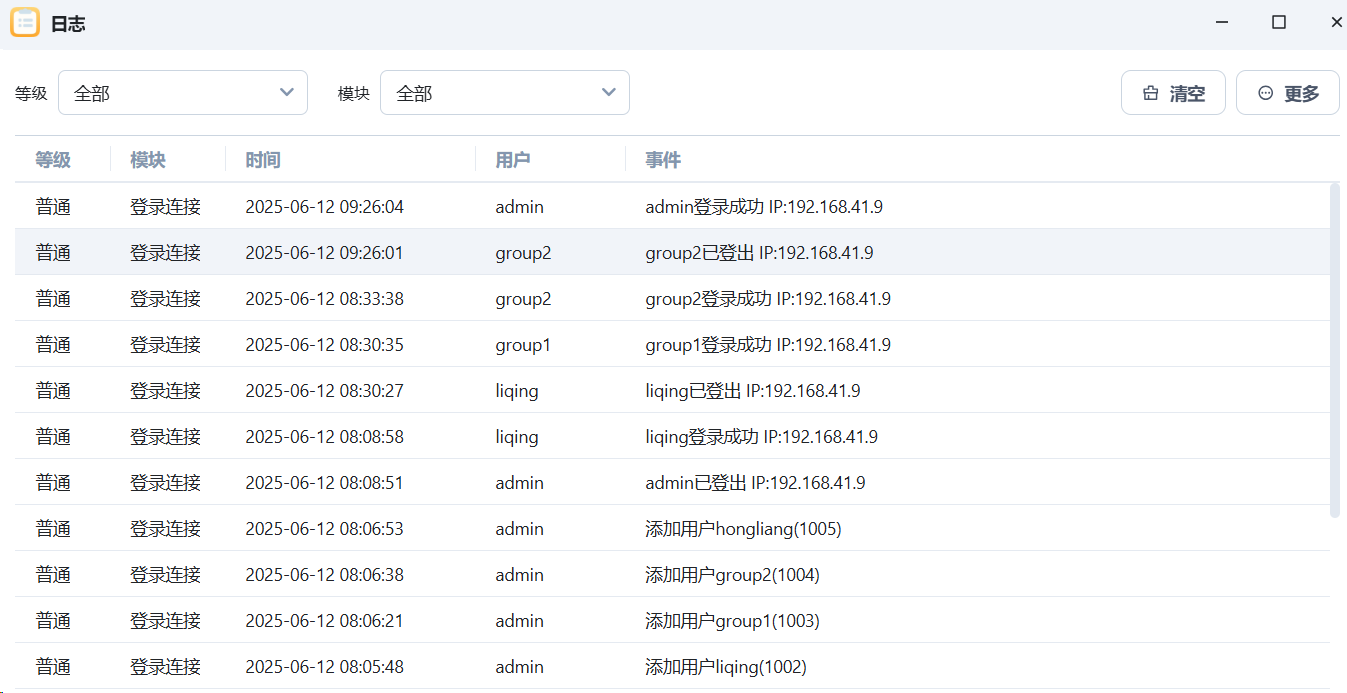Image resolution: width=1347 pixels, height=693 pixels.
Task: Select event 'liqing已登出 IP:192.168.41.9'
Action: [753, 391]
